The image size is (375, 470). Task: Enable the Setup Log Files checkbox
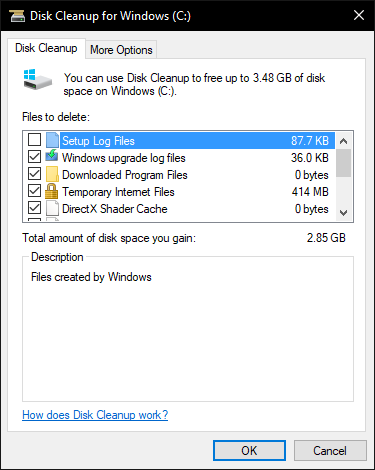click(34, 140)
